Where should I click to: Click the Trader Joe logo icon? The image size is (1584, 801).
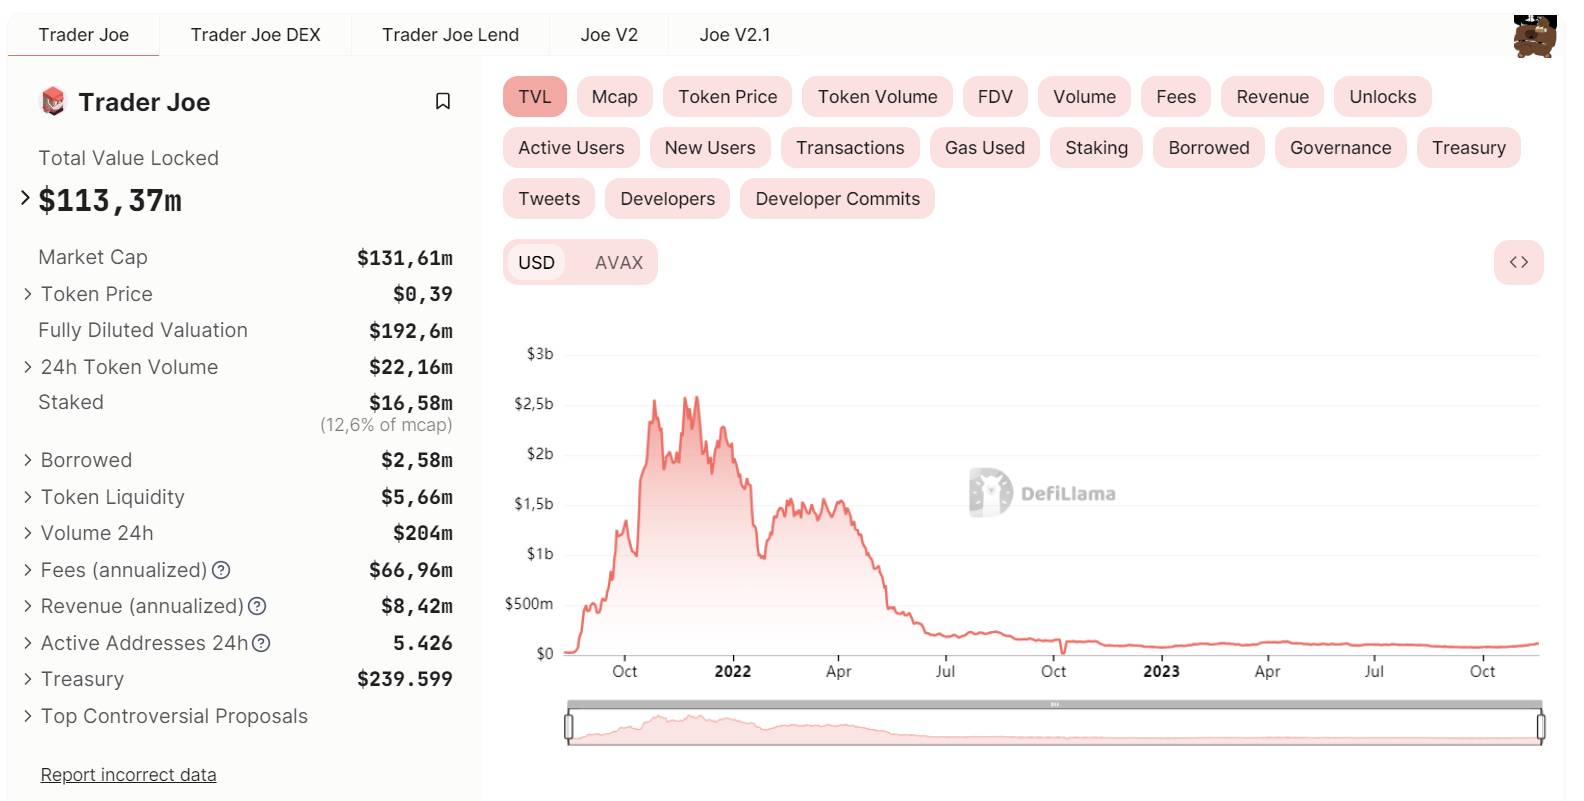click(x=53, y=101)
